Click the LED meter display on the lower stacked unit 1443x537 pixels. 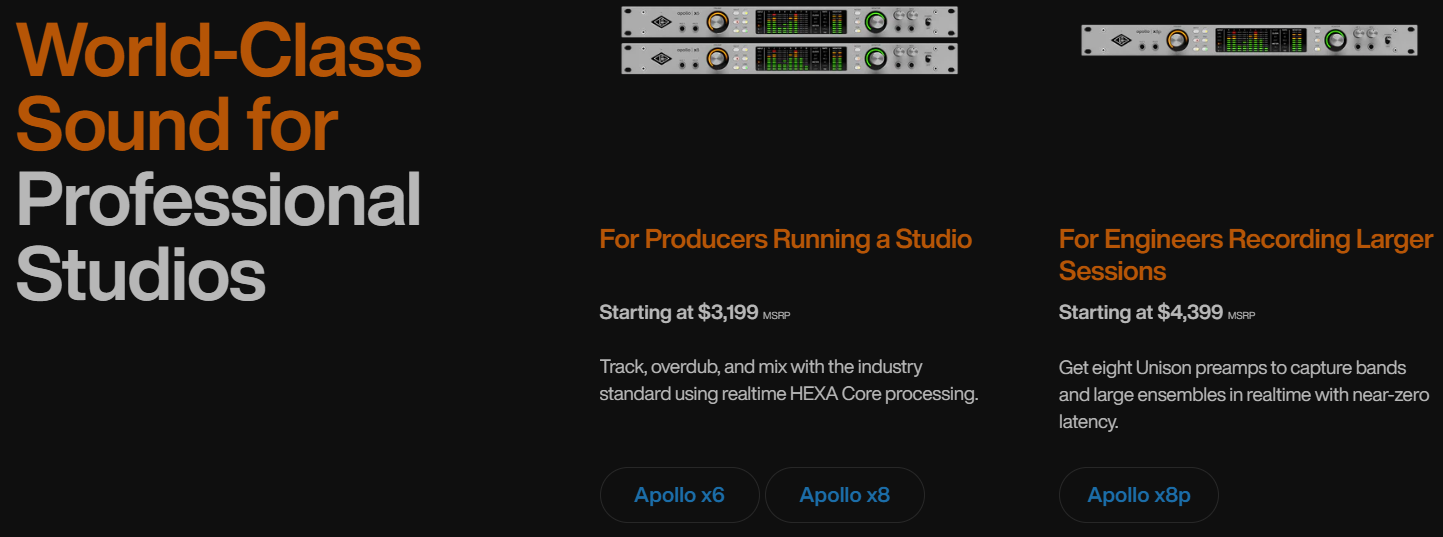801,58
